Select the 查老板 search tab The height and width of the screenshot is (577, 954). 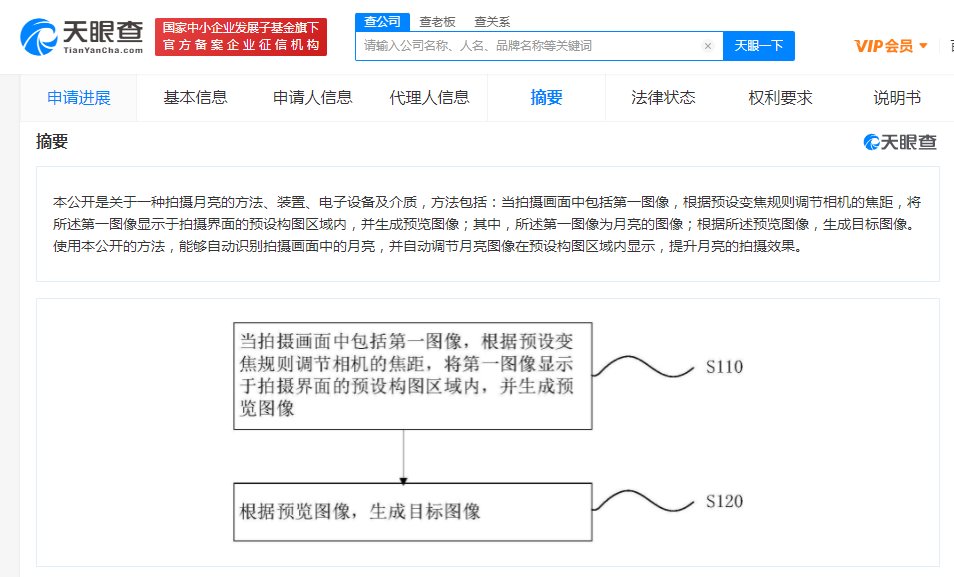tap(437, 22)
